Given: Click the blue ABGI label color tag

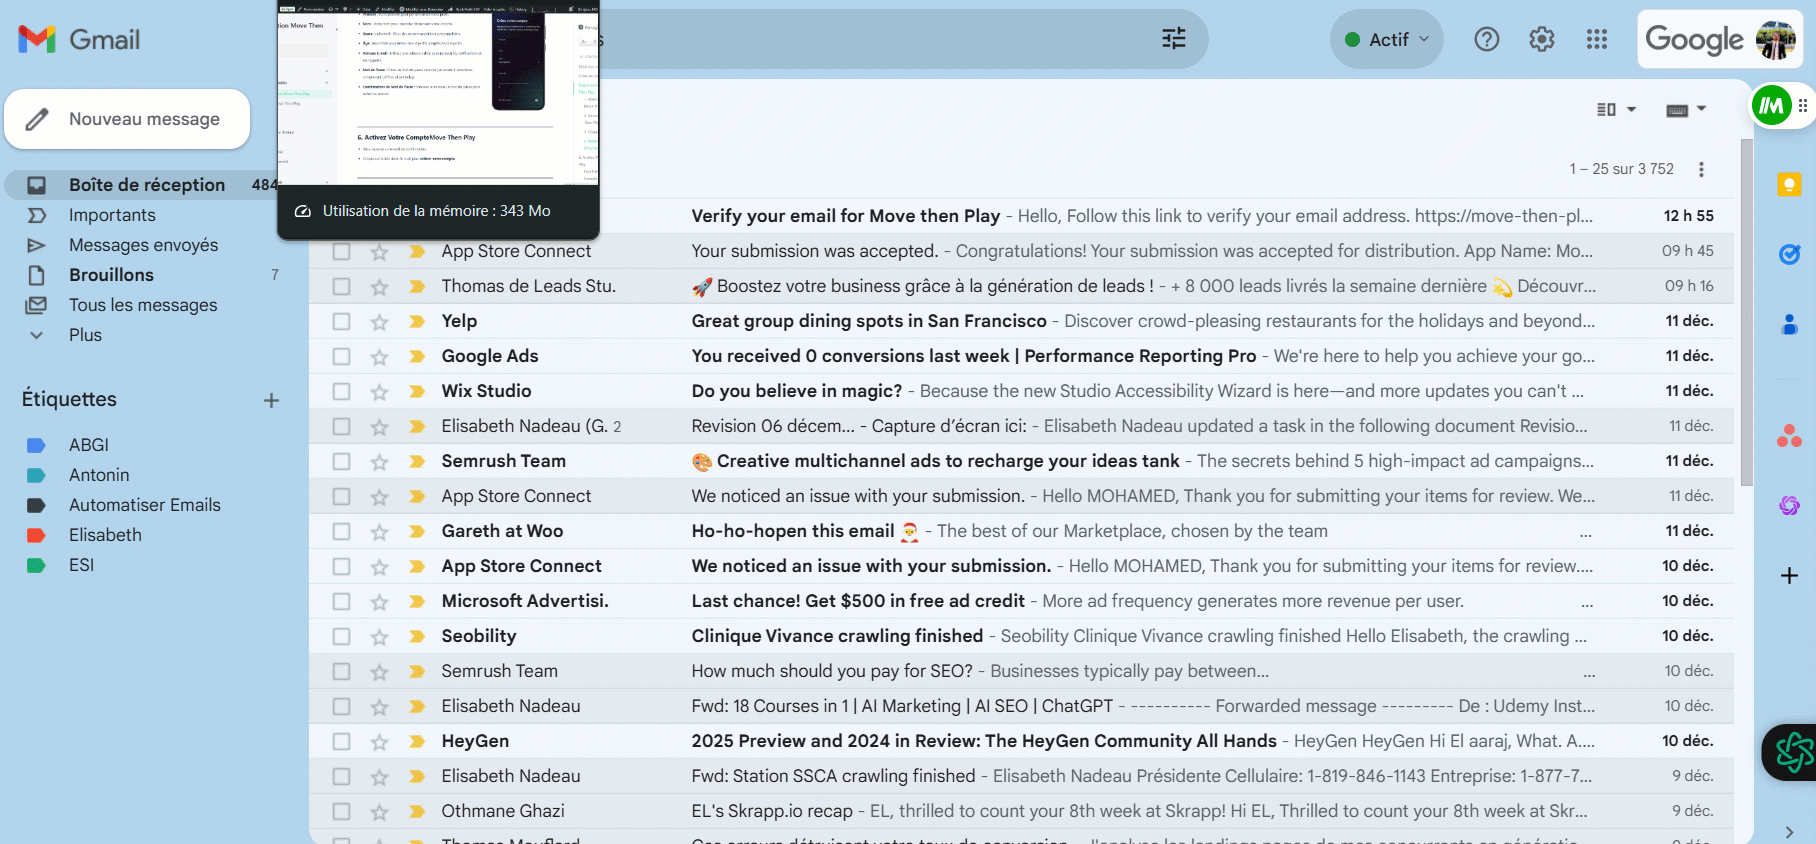Looking at the screenshot, I should [x=36, y=445].
